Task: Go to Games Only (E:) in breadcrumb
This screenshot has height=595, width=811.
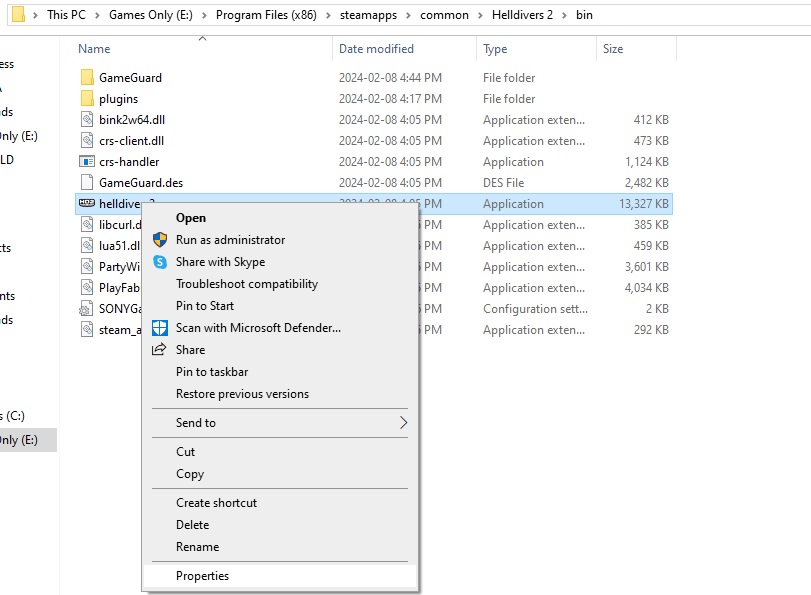Action: tap(151, 15)
